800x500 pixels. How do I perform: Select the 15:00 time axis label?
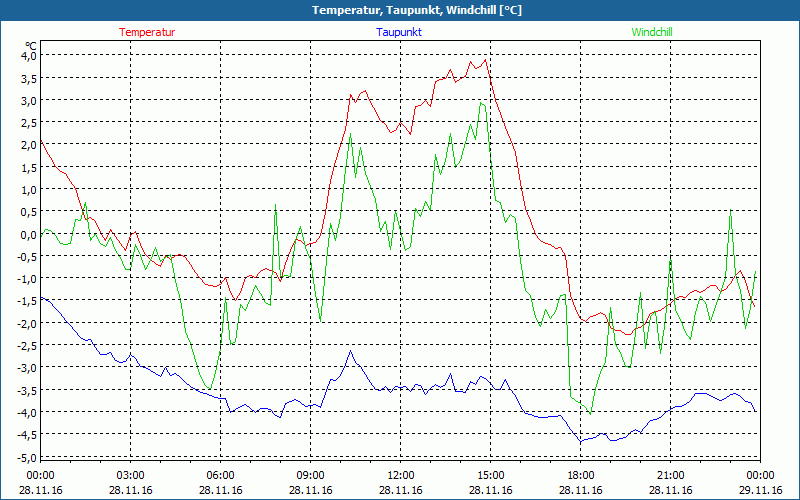(x=491, y=475)
